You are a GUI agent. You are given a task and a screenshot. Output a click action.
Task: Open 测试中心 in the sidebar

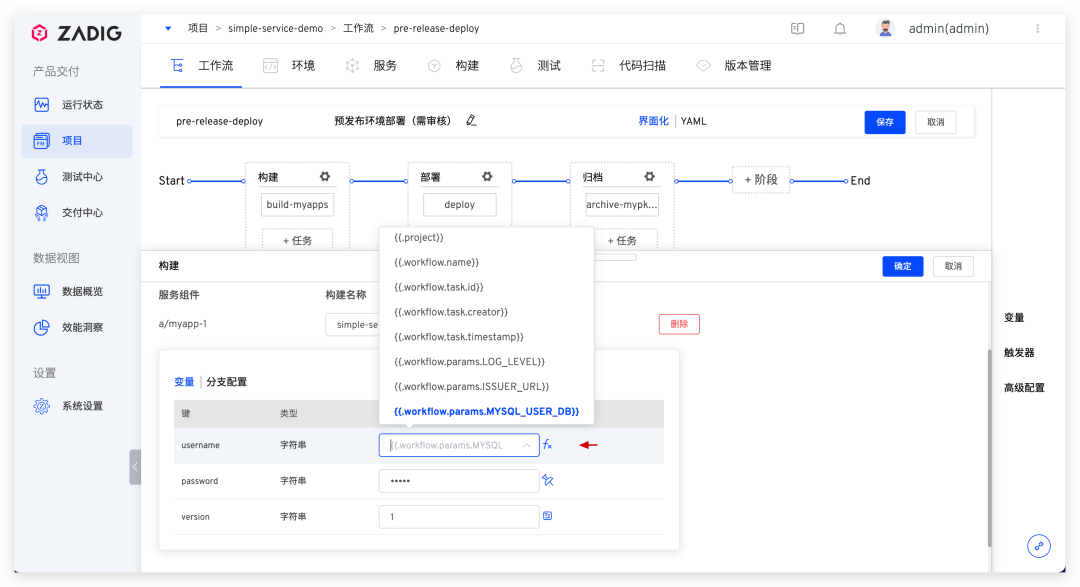[76, 177]
